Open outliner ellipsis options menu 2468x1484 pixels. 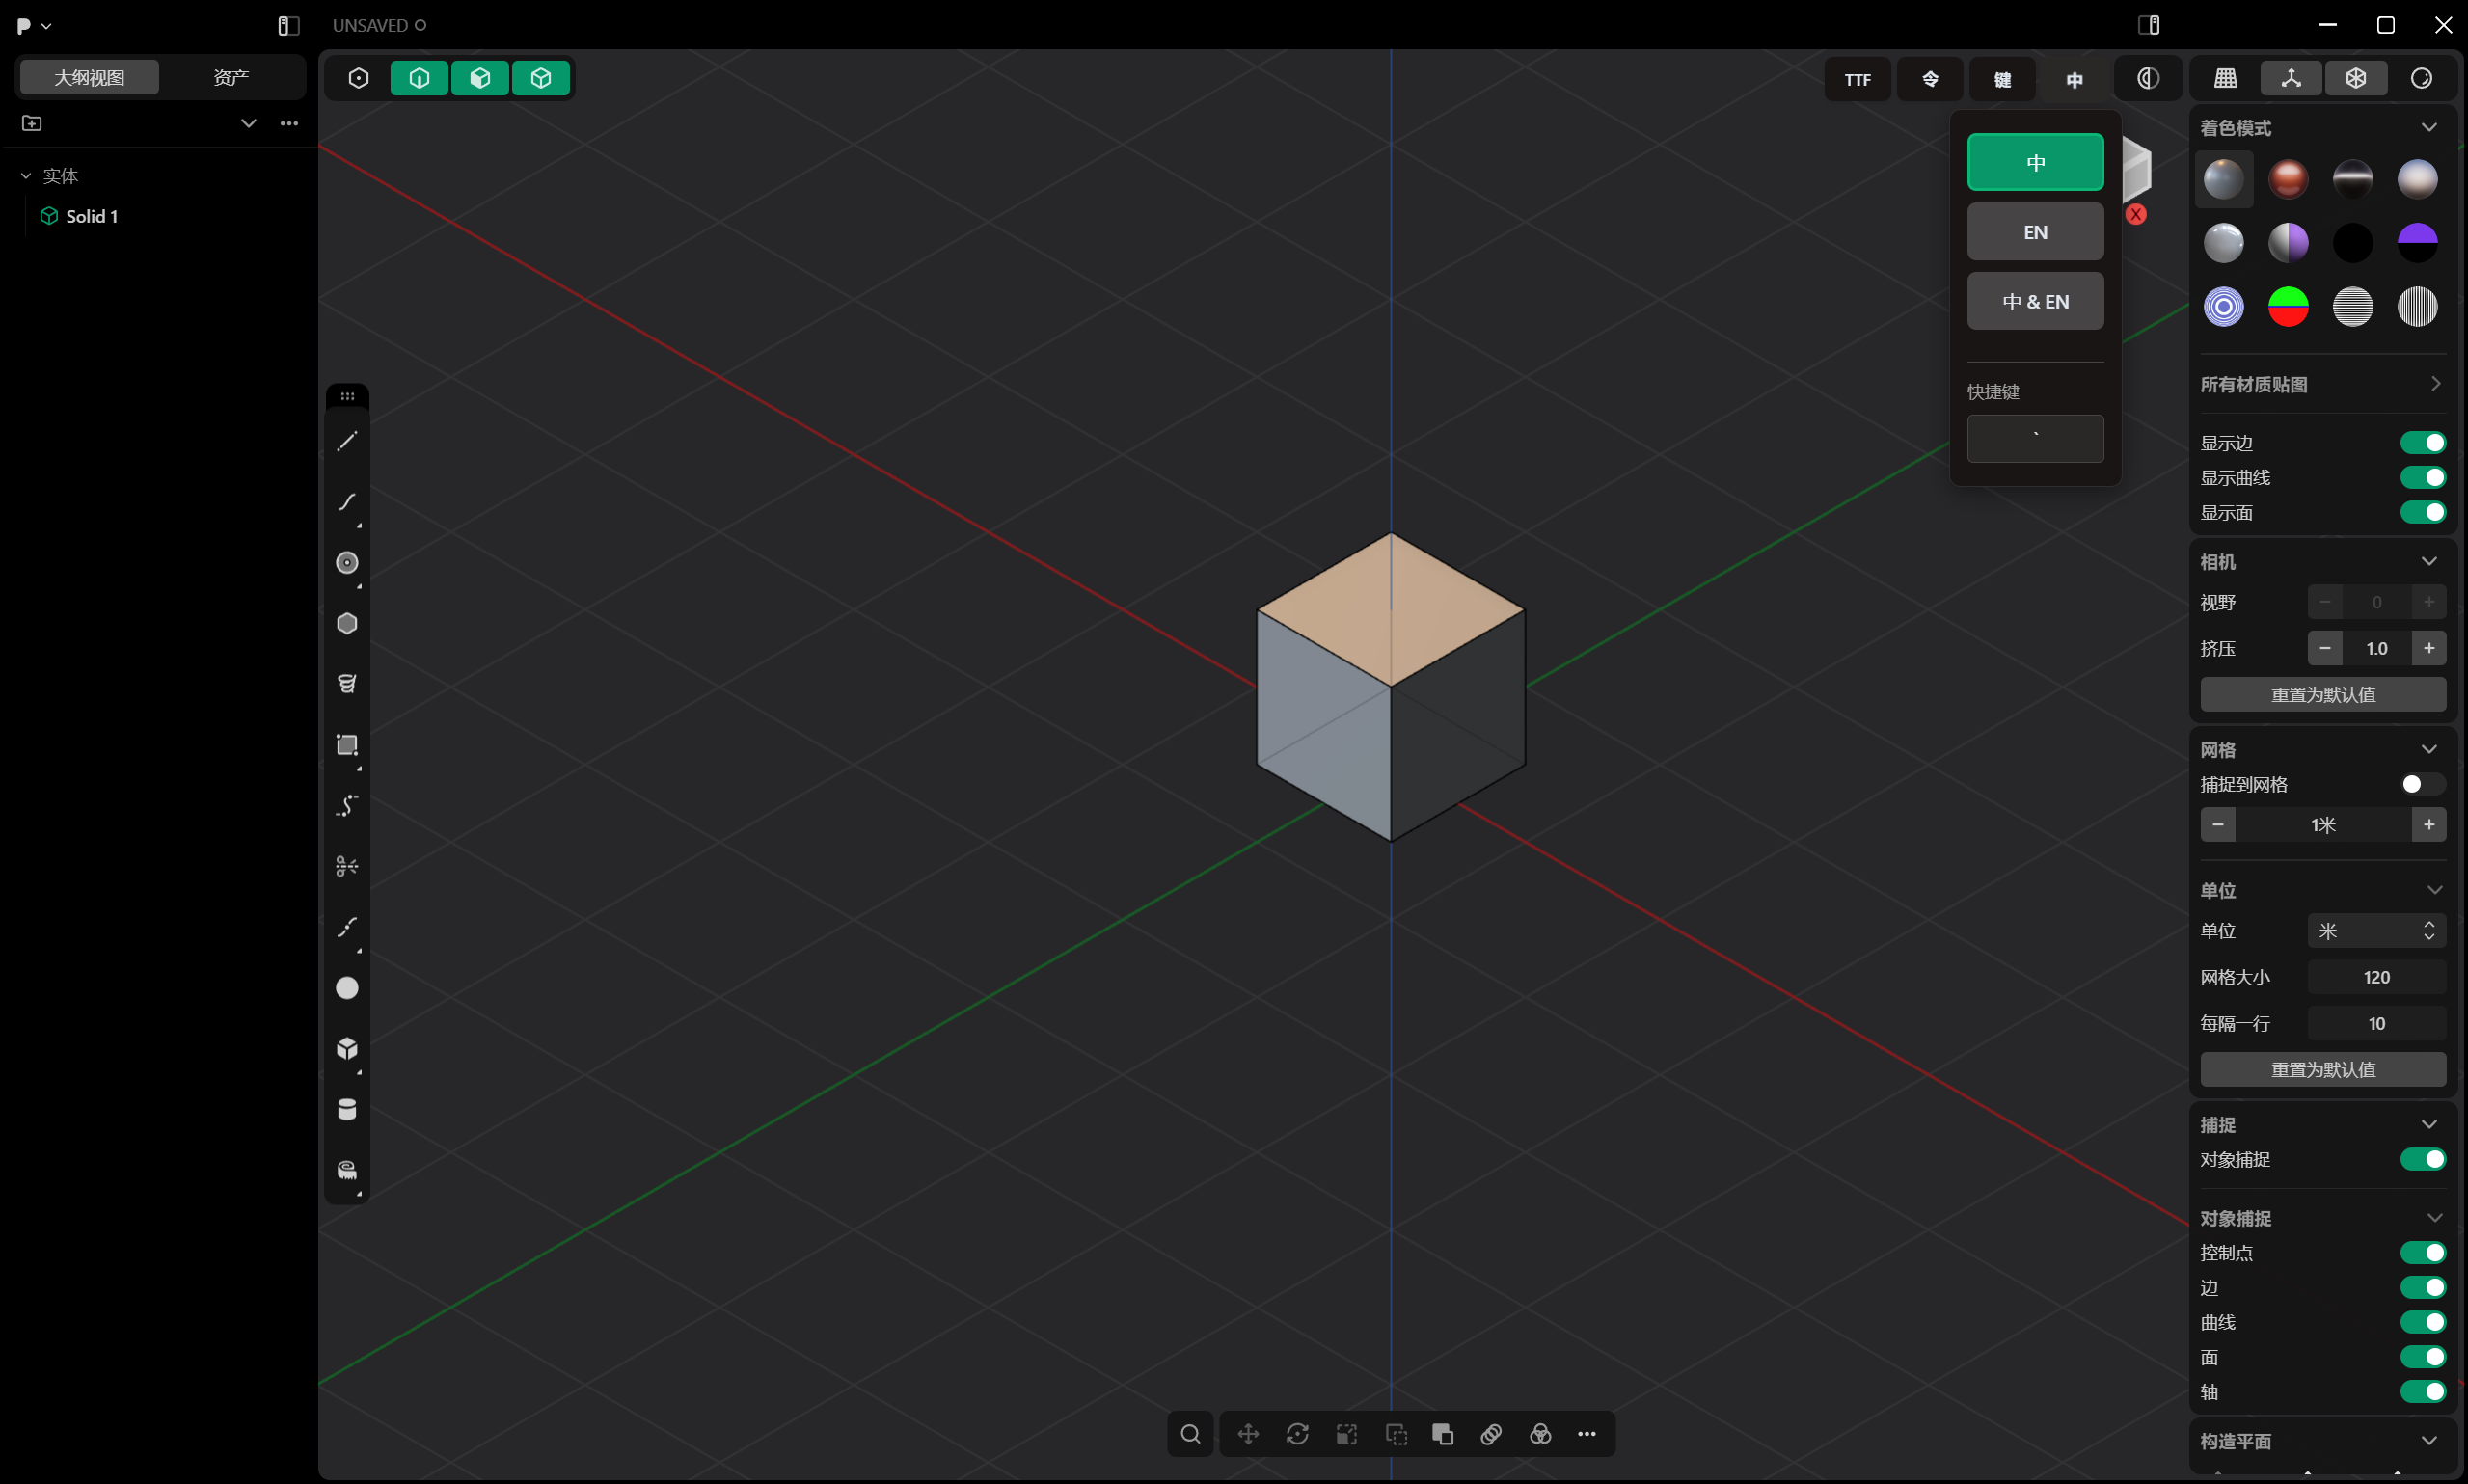point(289,123)
